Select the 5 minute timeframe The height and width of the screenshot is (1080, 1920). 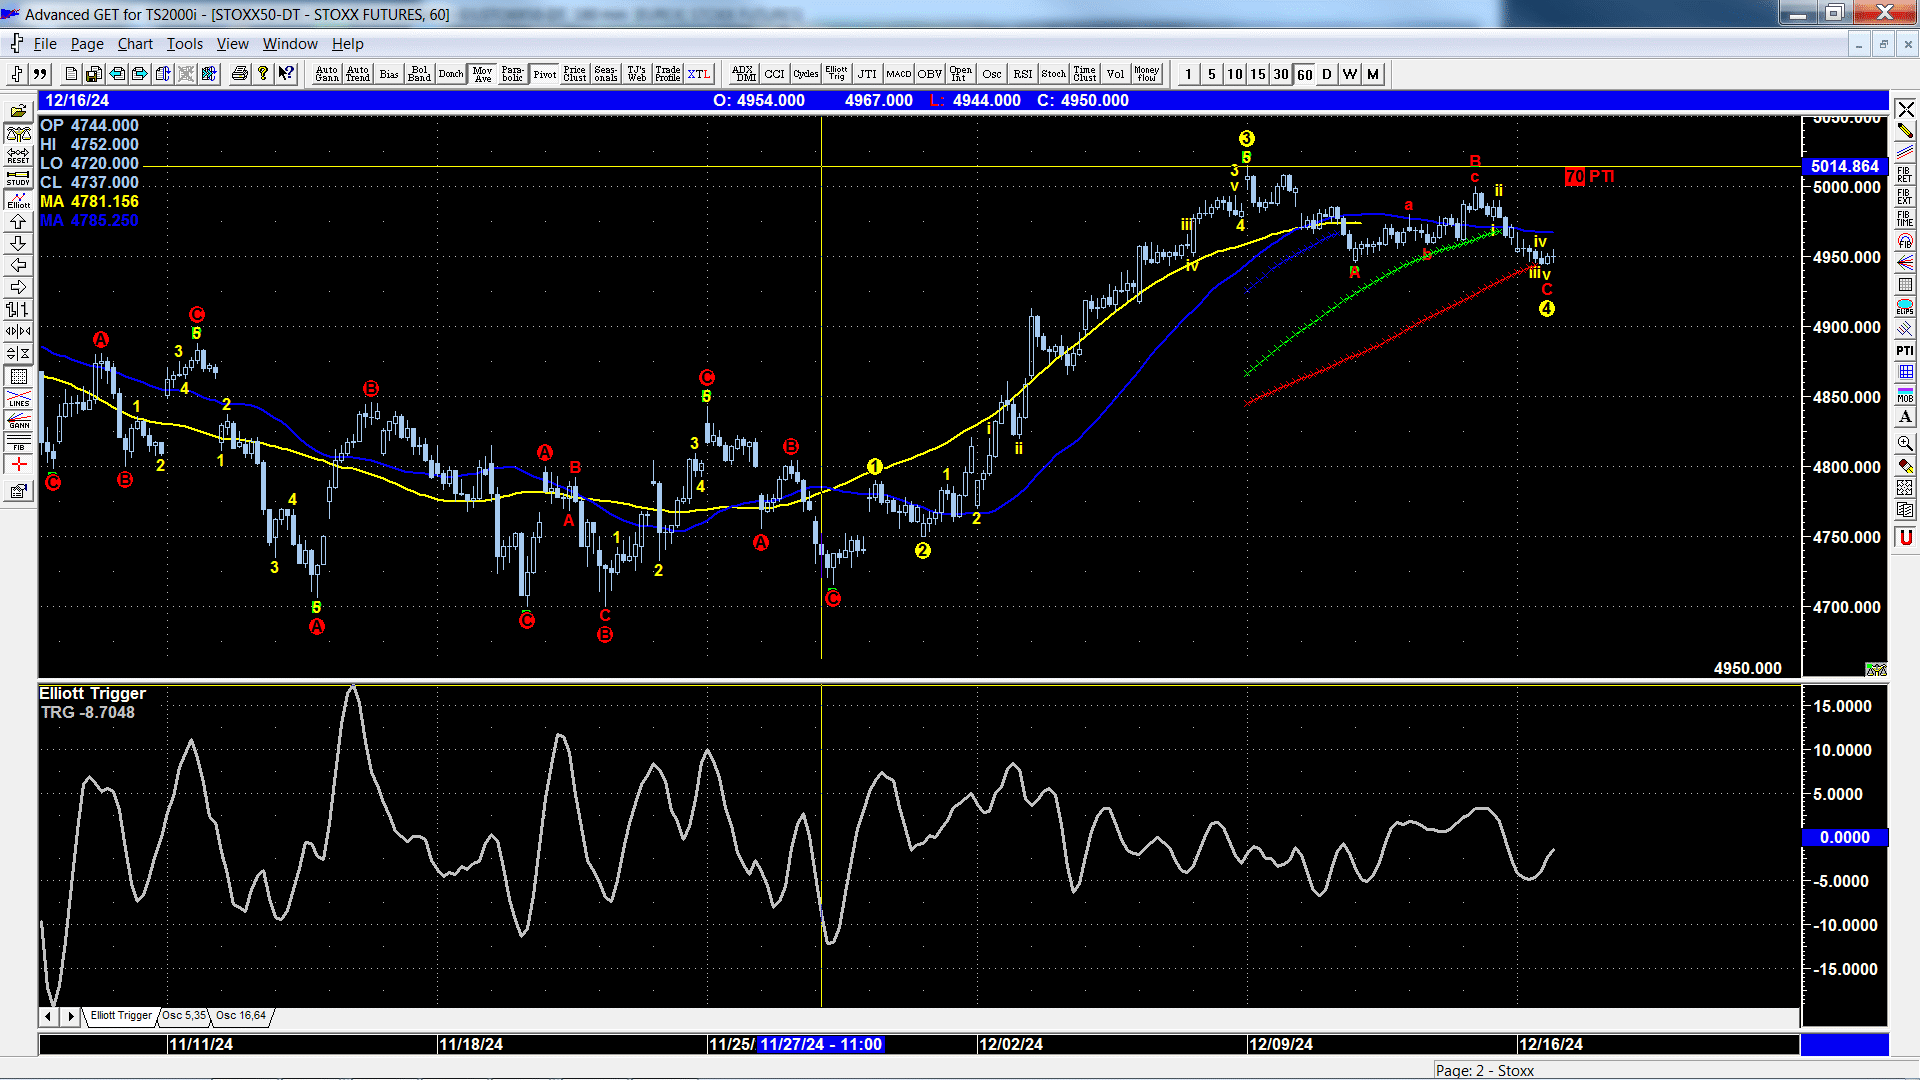1211,74
